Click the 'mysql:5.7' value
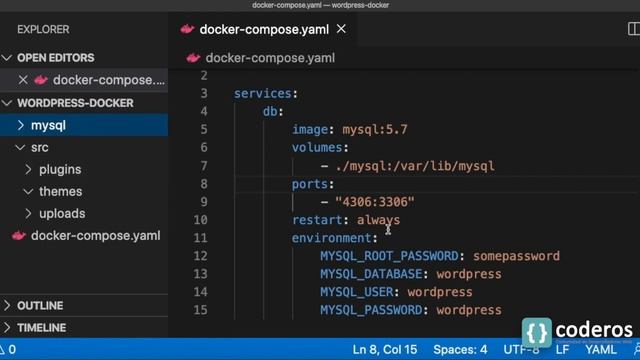This screenshot has height=360, width=640. pyautogui.click(x=375, y=129)
